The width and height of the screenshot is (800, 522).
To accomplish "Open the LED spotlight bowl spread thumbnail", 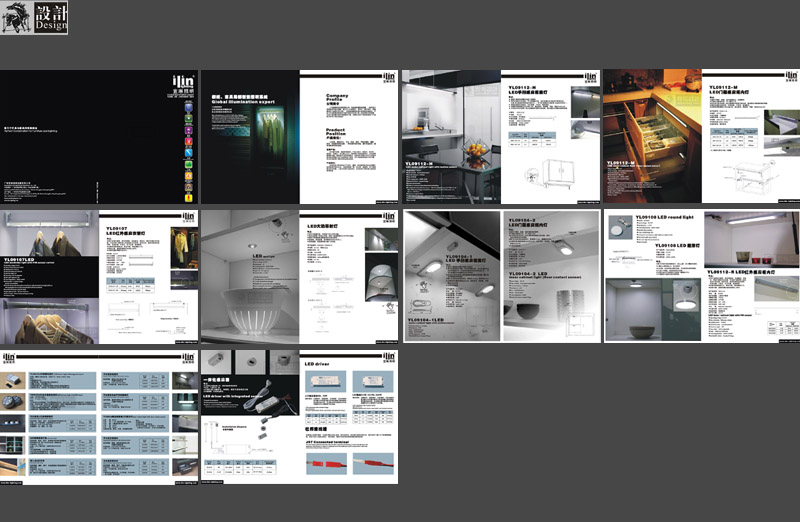I will click(299, 277).
